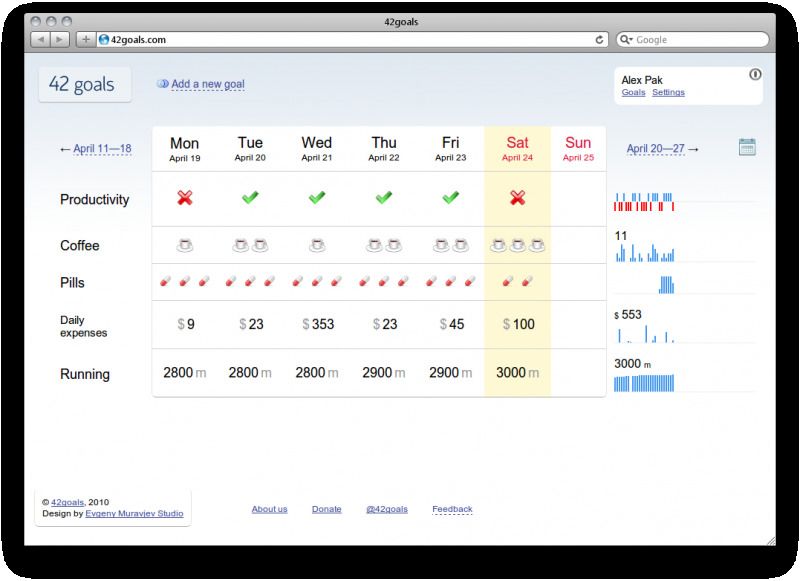Click the Donate link in footer
This screenshot has height=581, width=800.
click(x=326, y=509)
